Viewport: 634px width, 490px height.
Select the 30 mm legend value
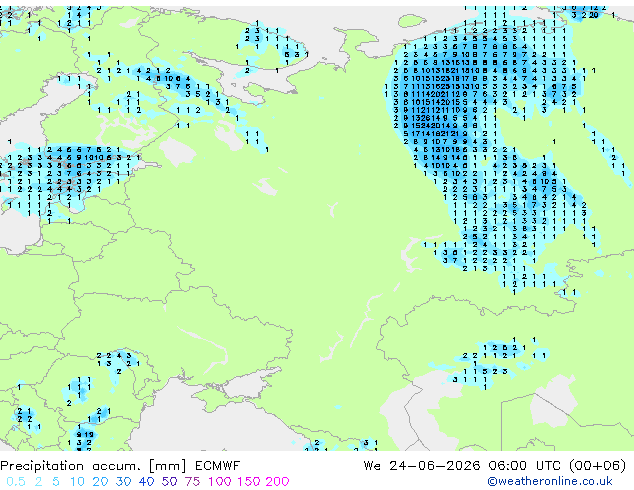click(x=123, y=482)
